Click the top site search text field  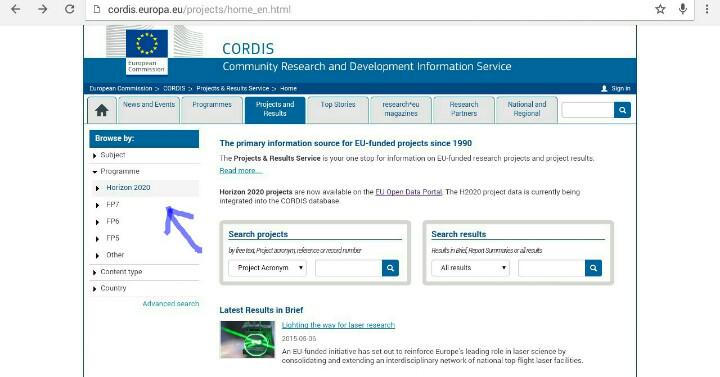point(588,110)
